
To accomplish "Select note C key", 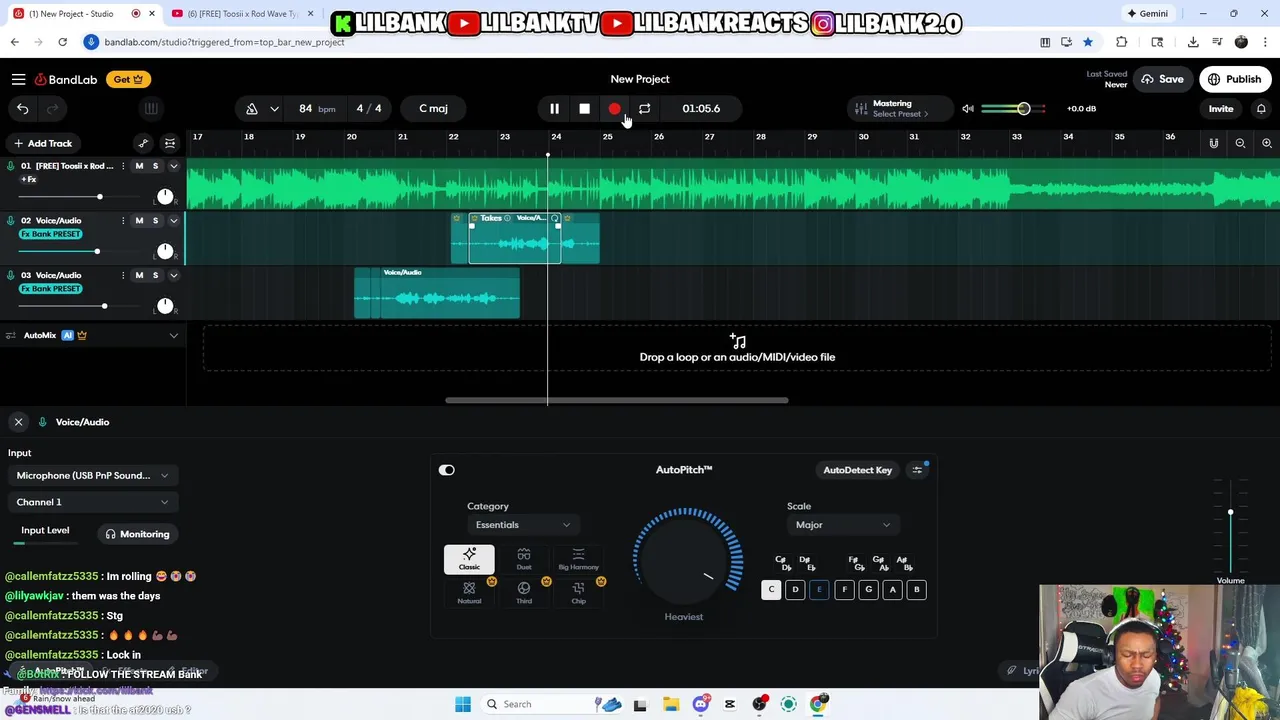I will pos(771,590).
